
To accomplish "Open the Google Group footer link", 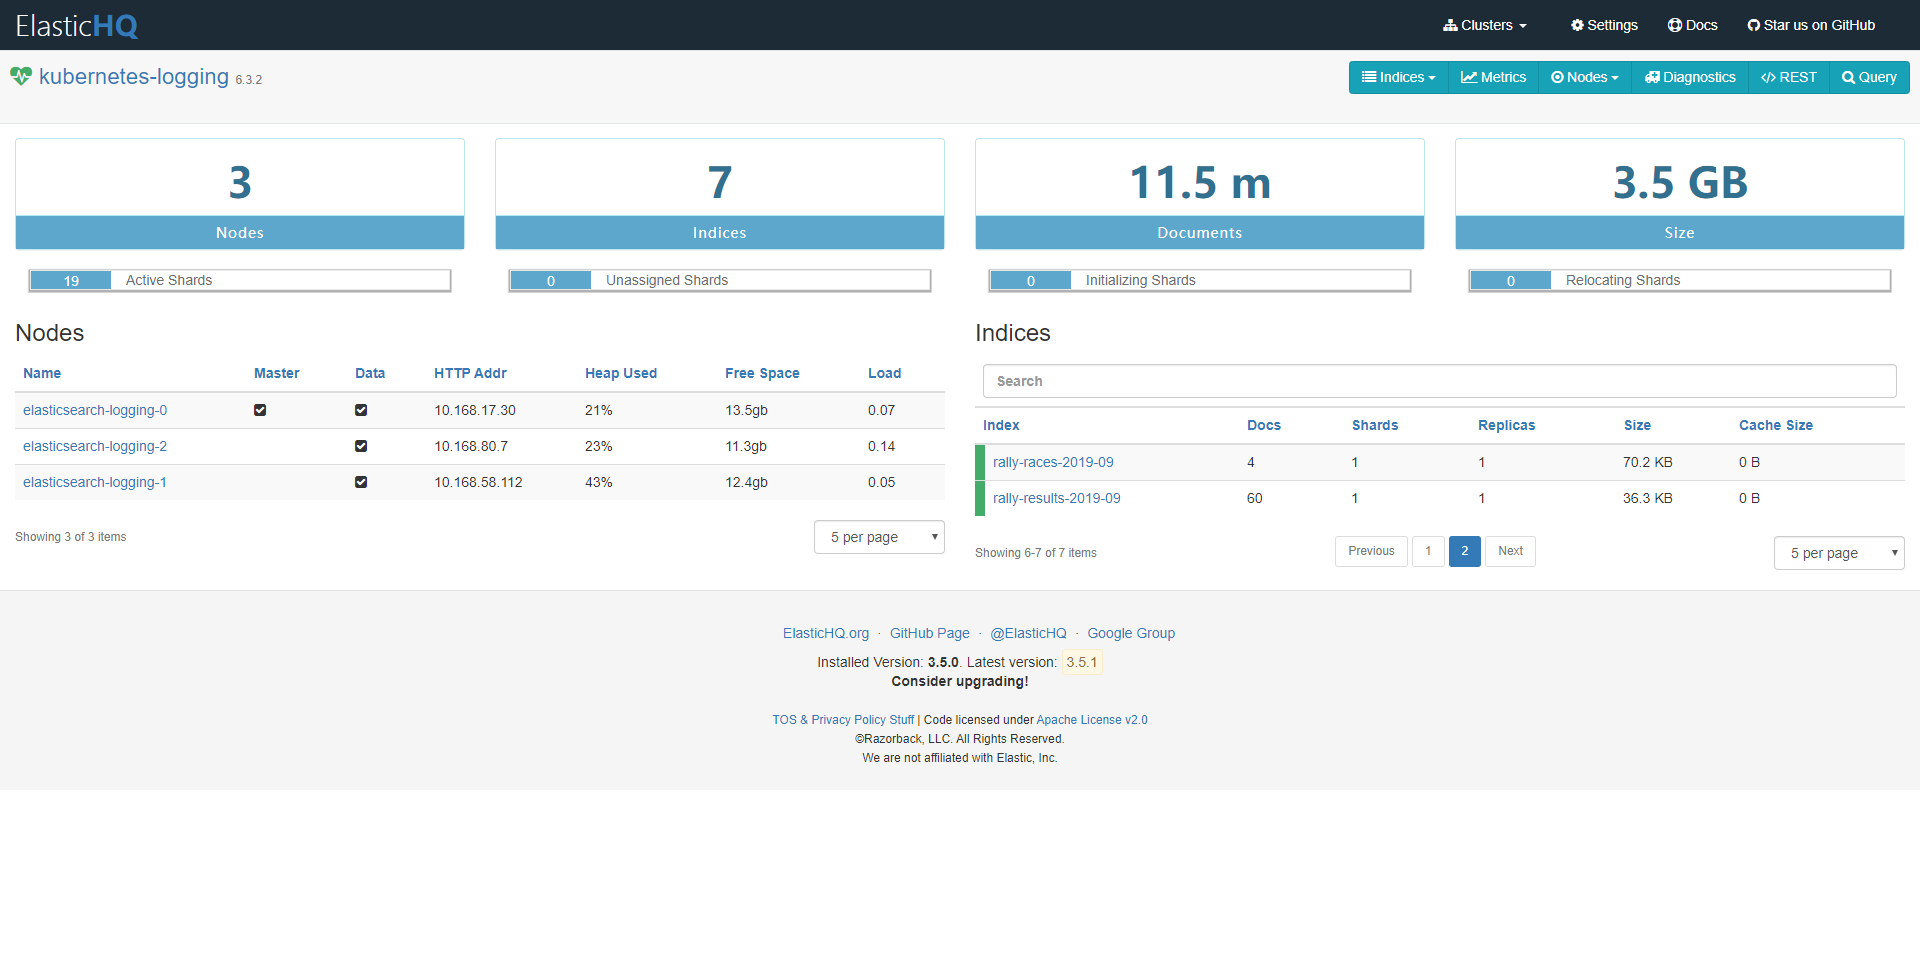I will 1131,633.
